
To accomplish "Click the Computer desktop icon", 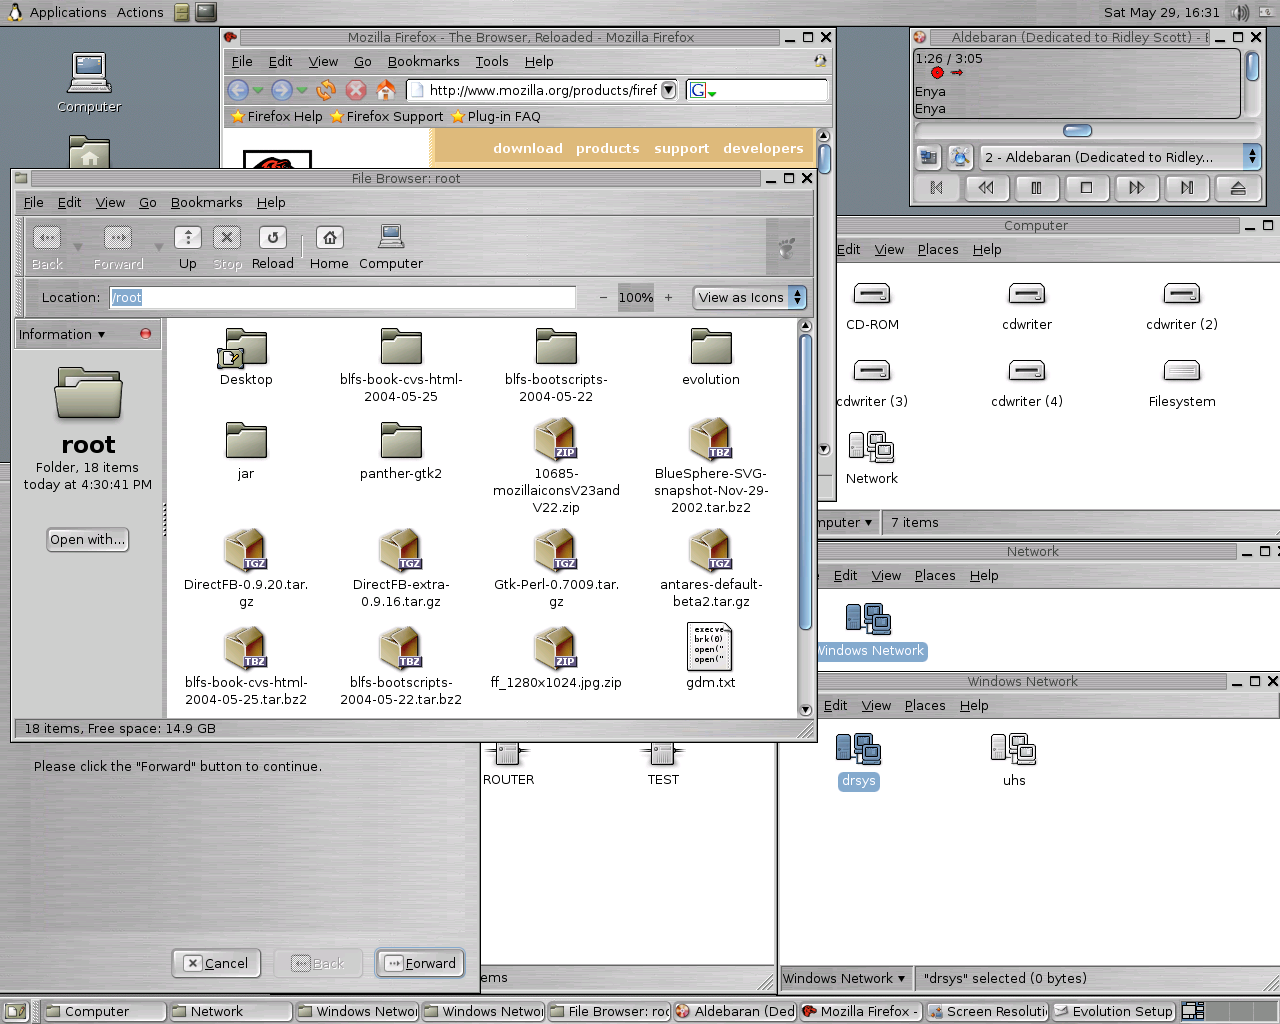I will point(89,82).
